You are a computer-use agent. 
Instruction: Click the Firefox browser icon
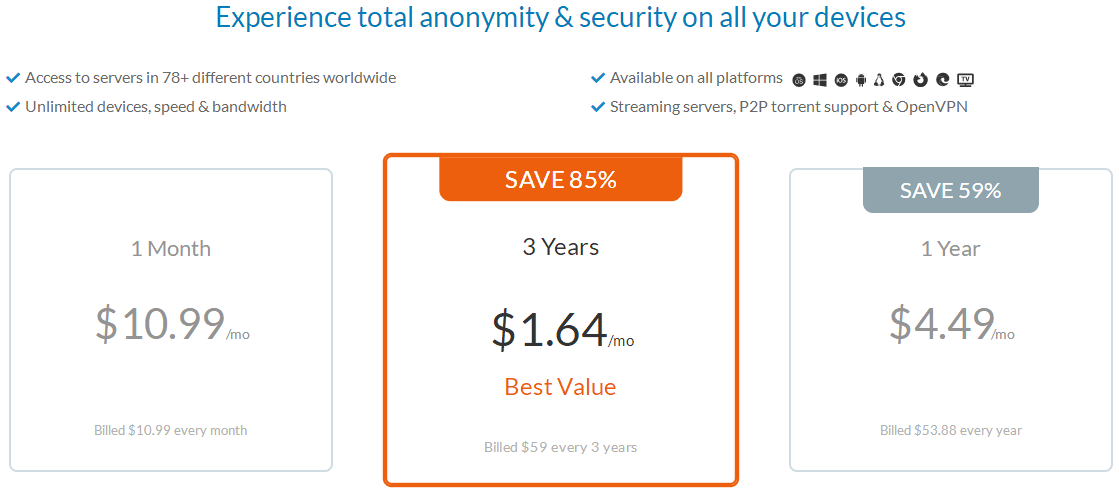tap(921, 79)
